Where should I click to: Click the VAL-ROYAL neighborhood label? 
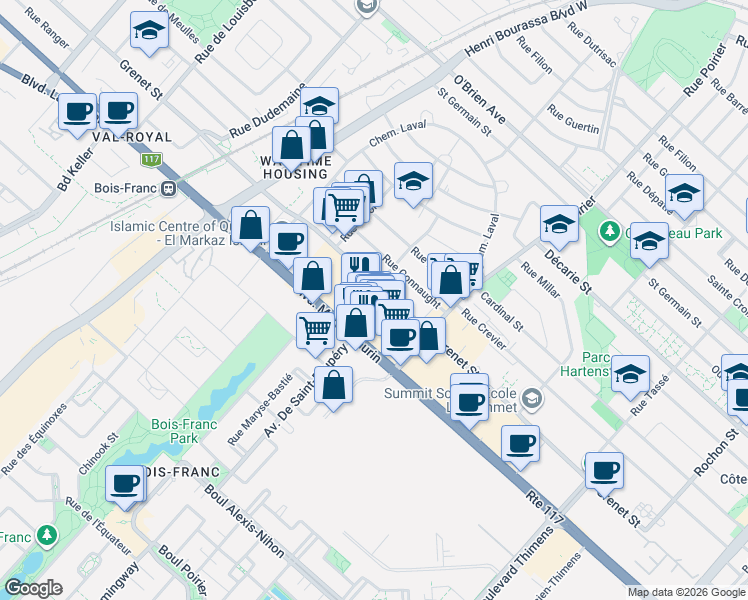coord(132,137)
